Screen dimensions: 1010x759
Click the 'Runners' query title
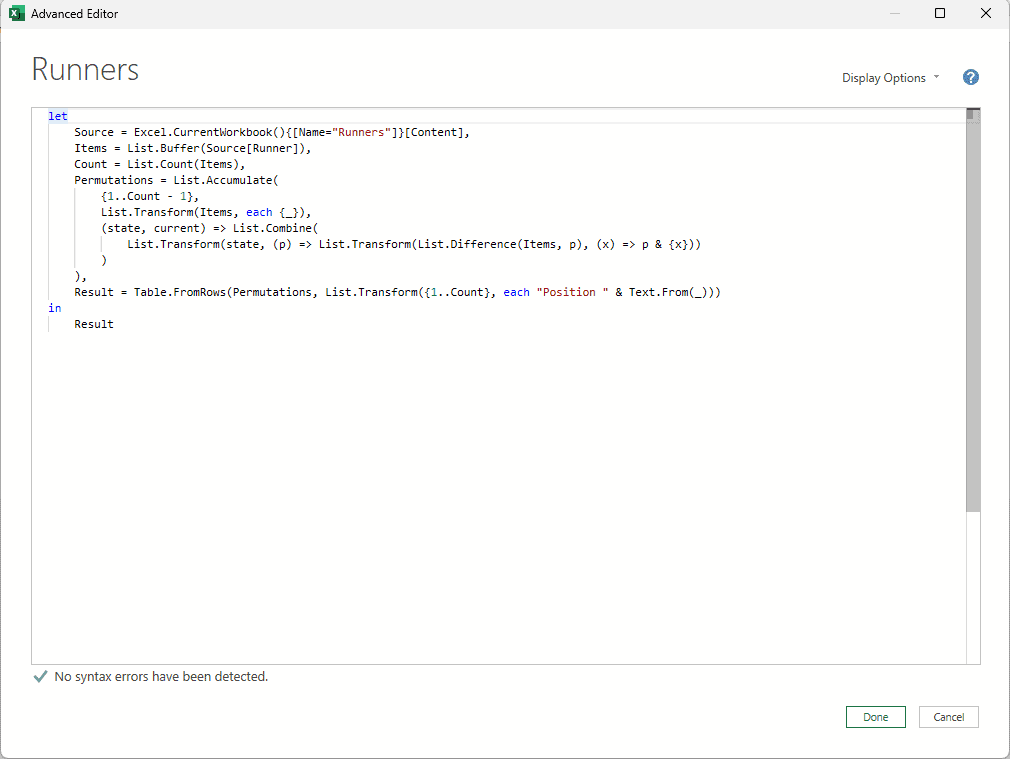pos(85,69)
